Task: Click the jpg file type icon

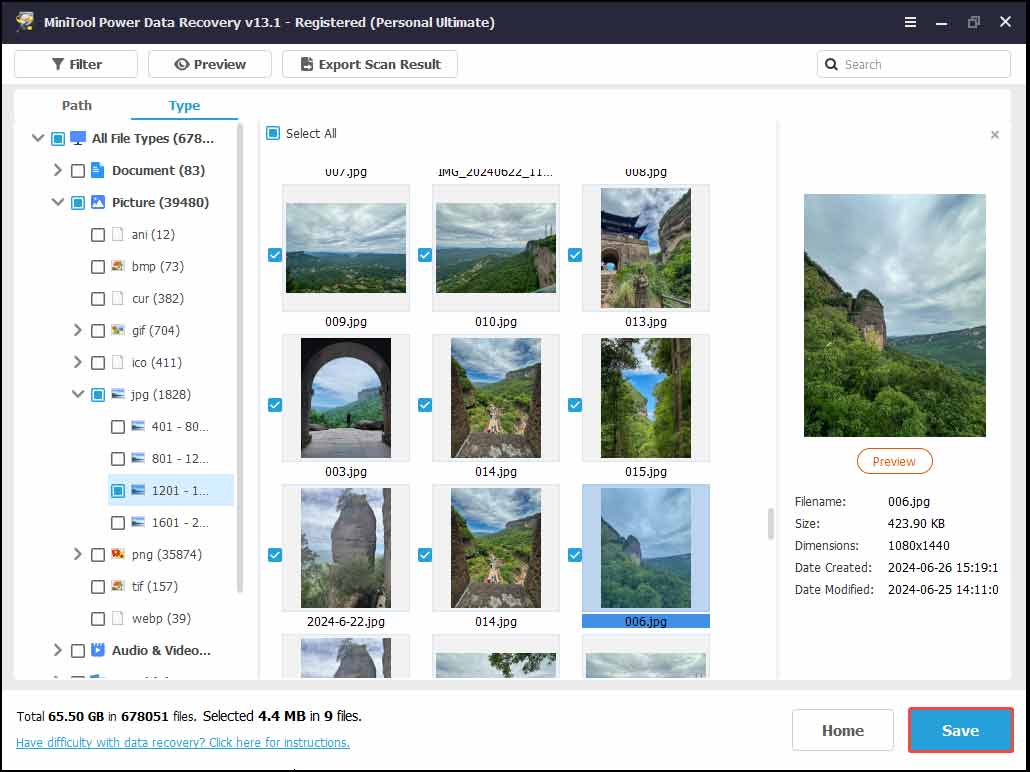Action: tap(118, 394)
